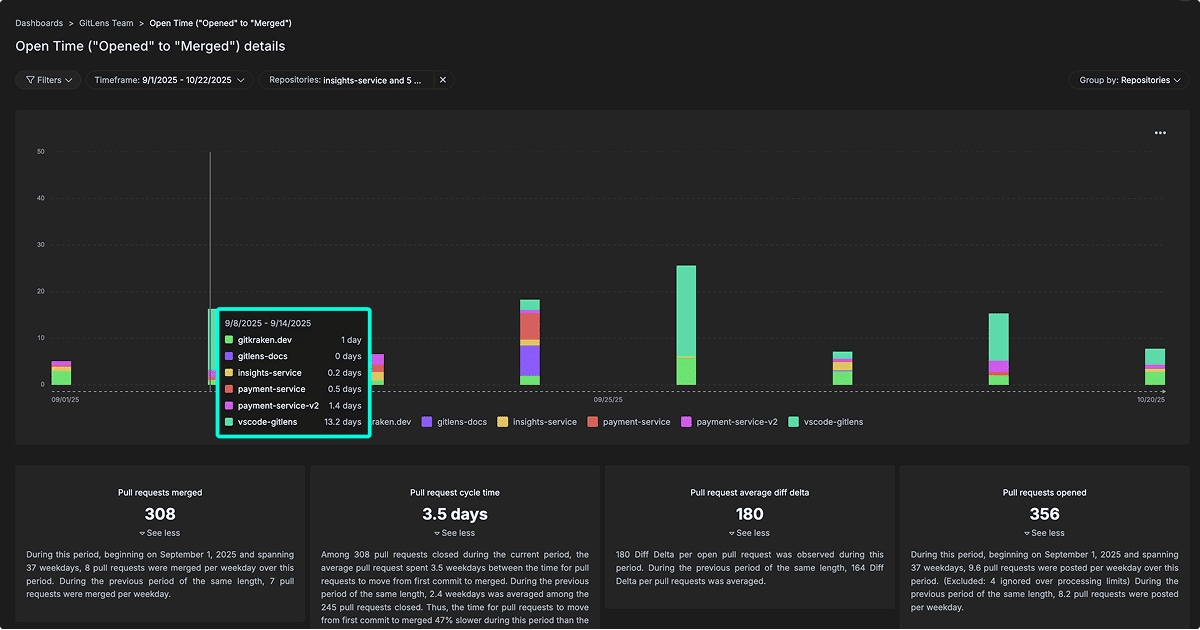The image size is (1200, 630).
Task: Click the insights-service legend color square
Action: tap(501, 421)
